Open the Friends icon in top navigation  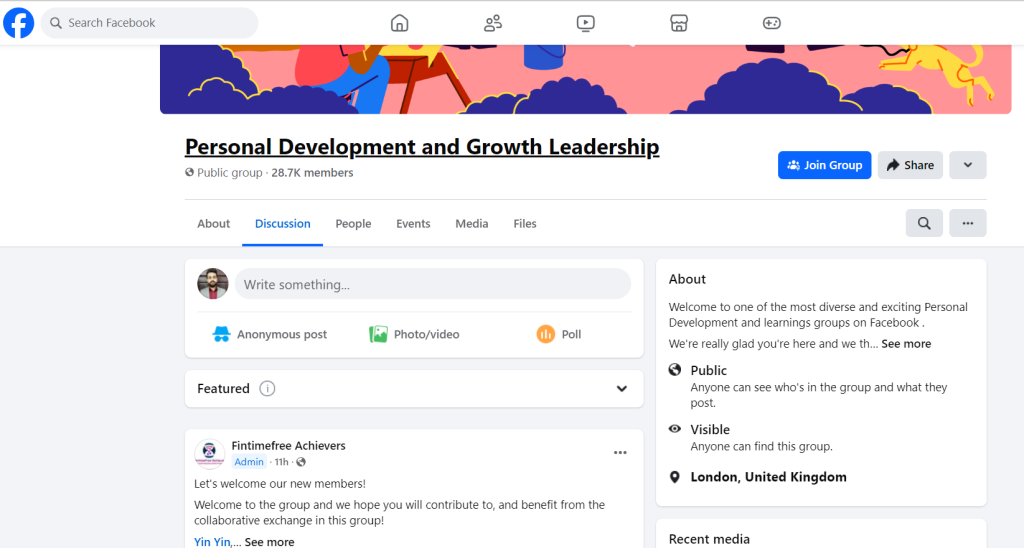click(x=492, y=24)
